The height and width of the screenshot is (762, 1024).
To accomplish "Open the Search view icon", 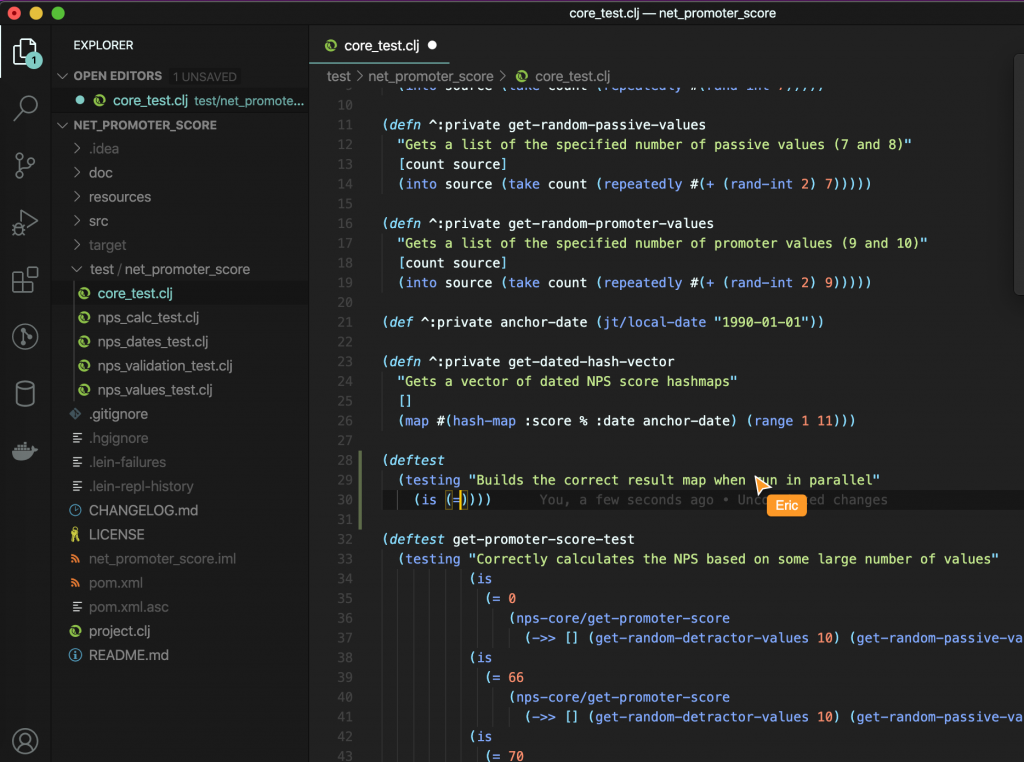I will pos(25,108).
